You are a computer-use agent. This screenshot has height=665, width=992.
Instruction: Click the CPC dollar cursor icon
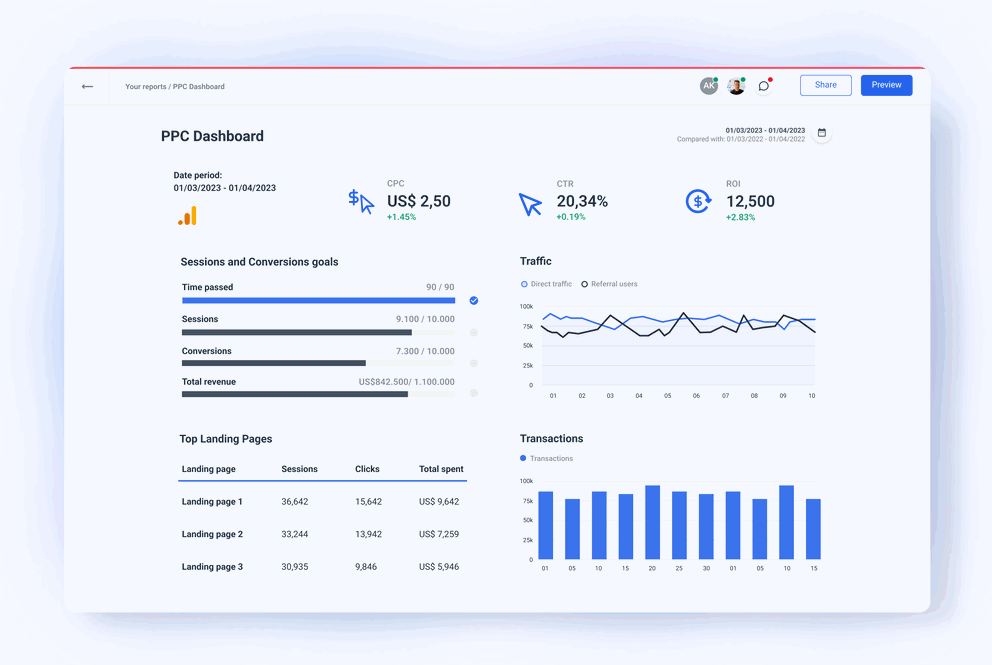(x=361, y=201)
